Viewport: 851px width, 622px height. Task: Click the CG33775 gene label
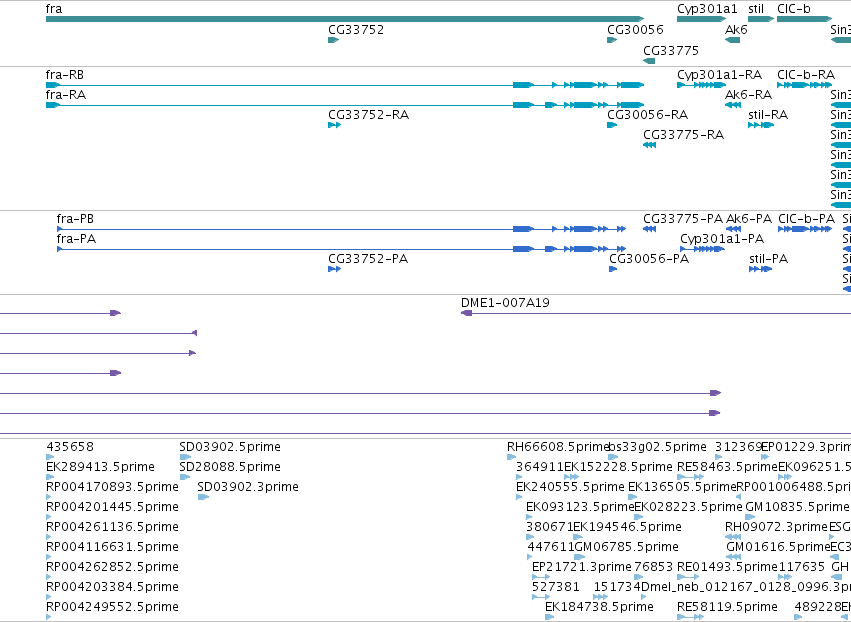click(671, 51)
